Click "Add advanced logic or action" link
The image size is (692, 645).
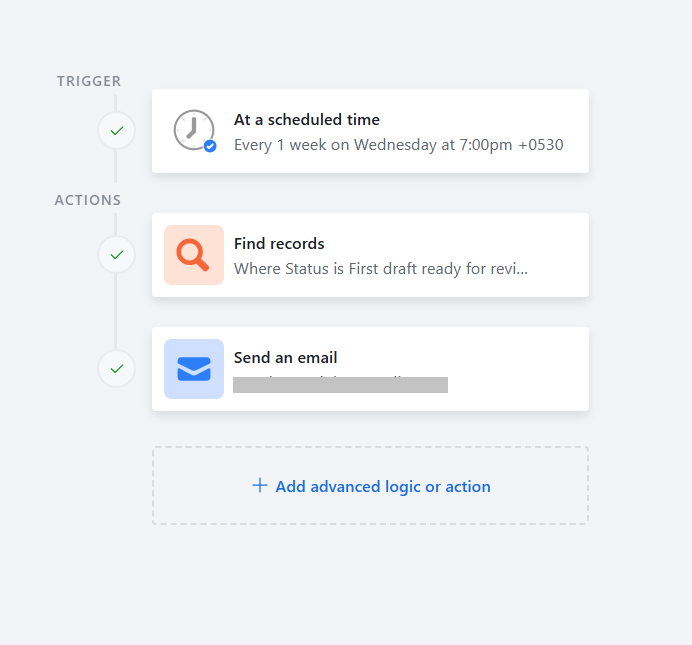point(383,487)
